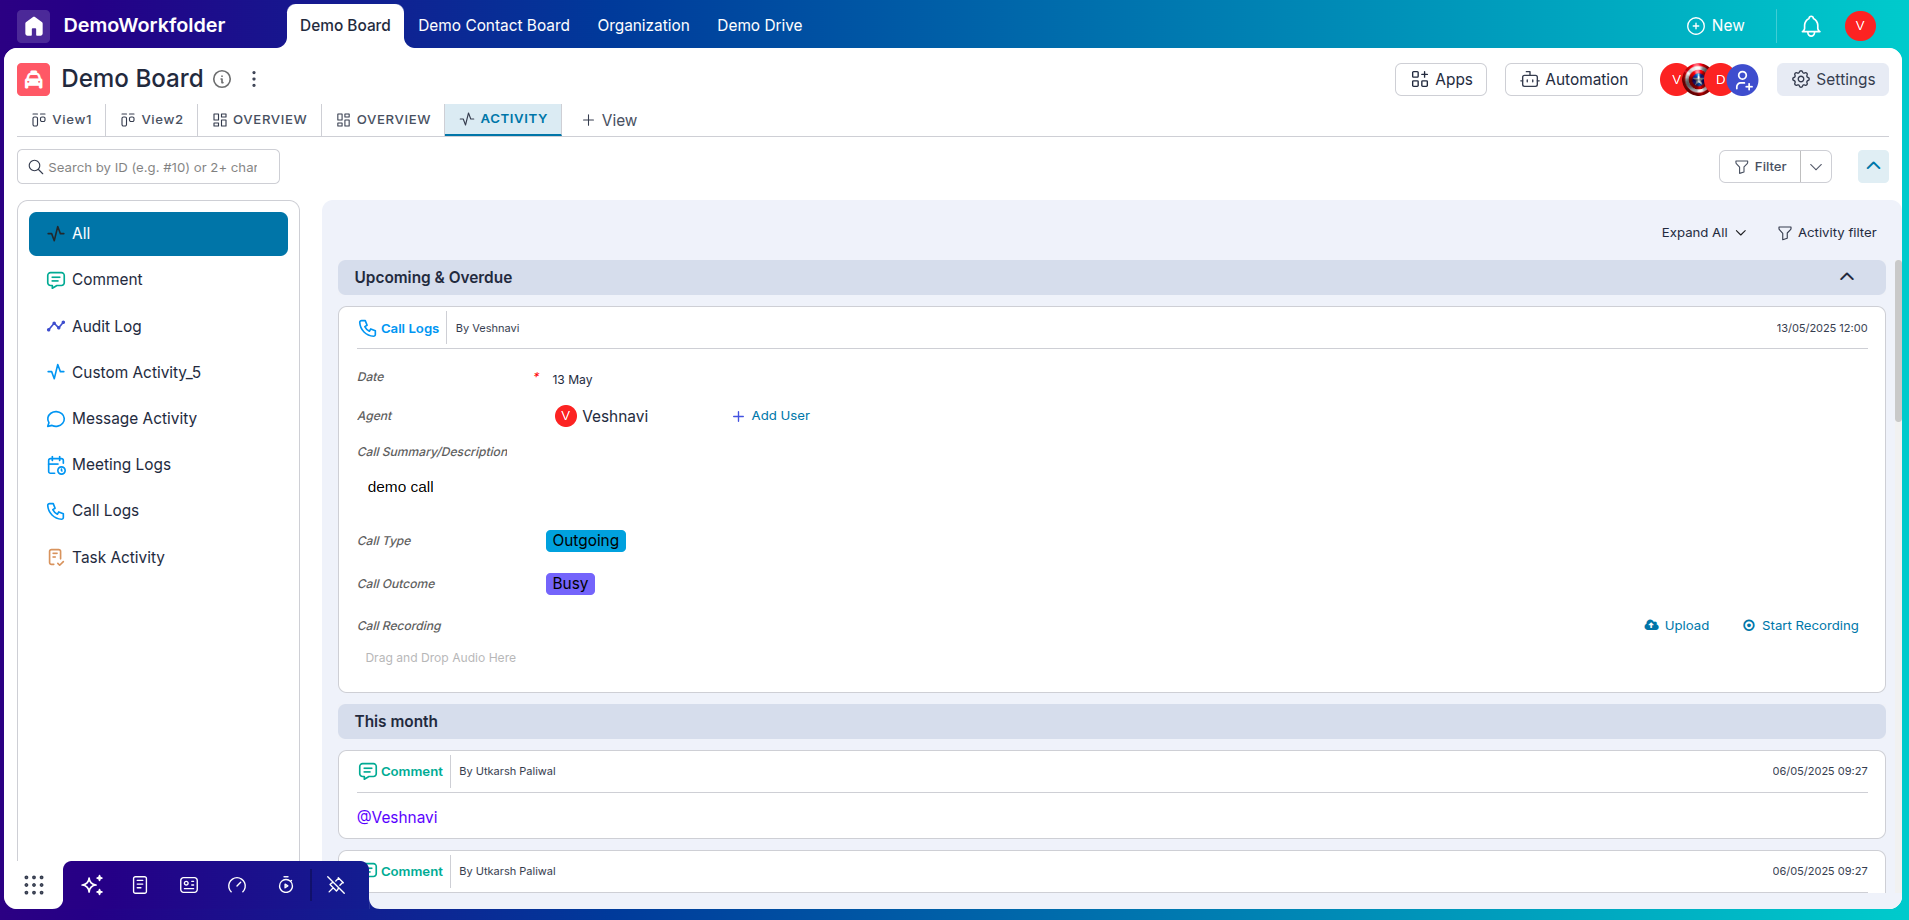Collapse the Upcoming & Overdue section

pyautogui.click(x=1847, y=277)
